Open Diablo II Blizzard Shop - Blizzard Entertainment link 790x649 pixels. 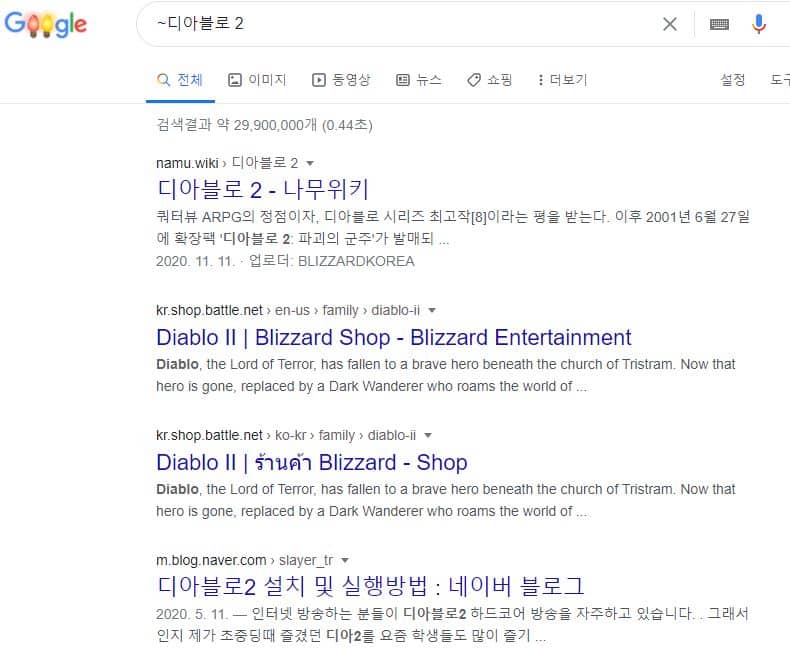click(393, 337)
